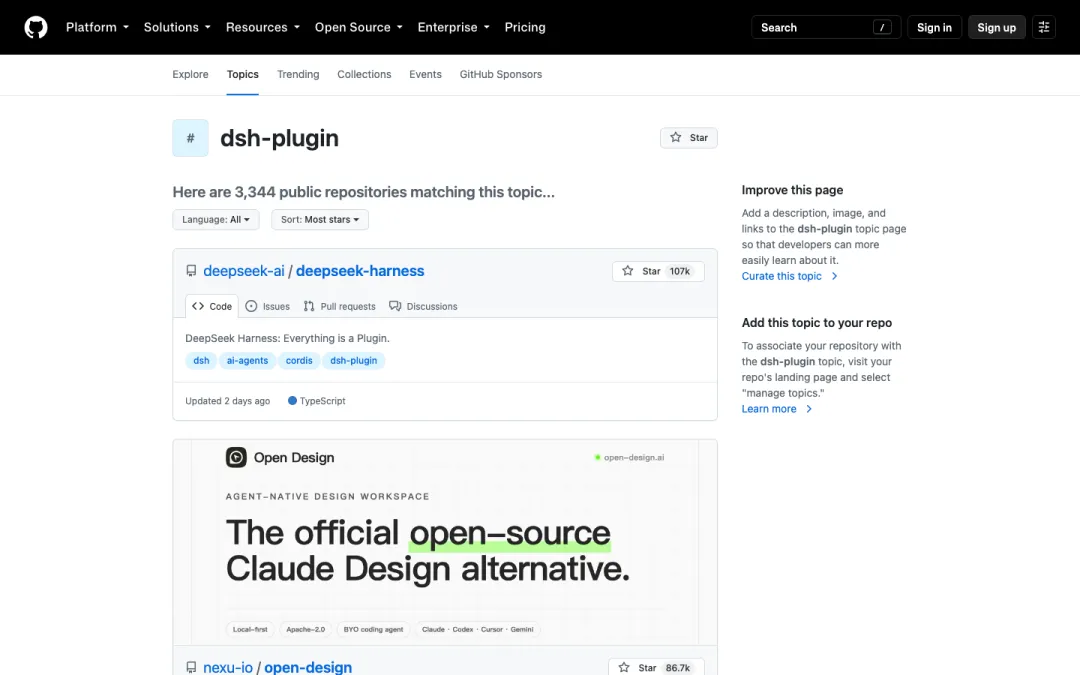This screenshot has height=675, width=1080.
Task: Open the open-design repository link
Action: click(x=308, y=667)
